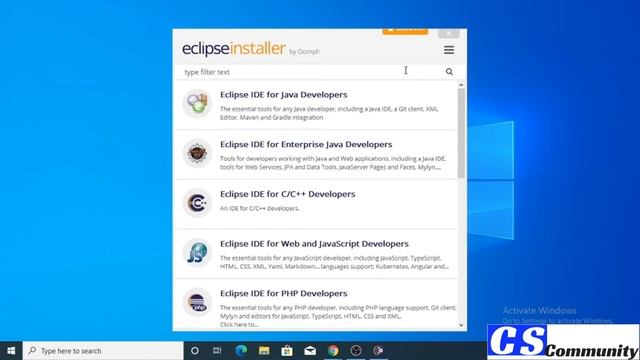Image resolution: width=640 pixels, height=360 pixels.
Task: Open File Explorer from the taskbar
Action: [x=264, y=351]
